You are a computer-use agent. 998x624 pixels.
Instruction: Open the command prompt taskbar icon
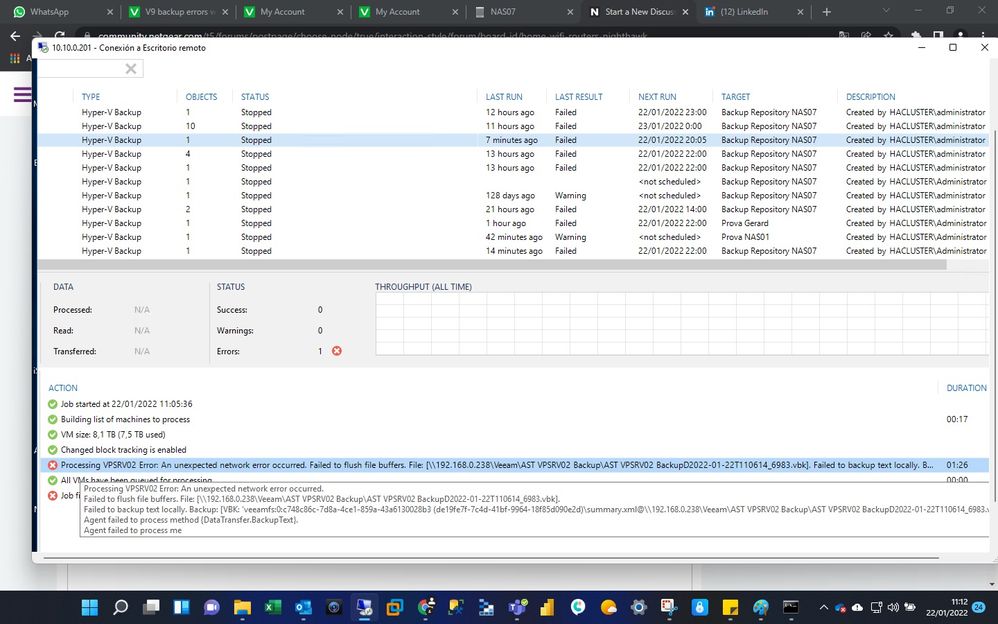point(791,607)
